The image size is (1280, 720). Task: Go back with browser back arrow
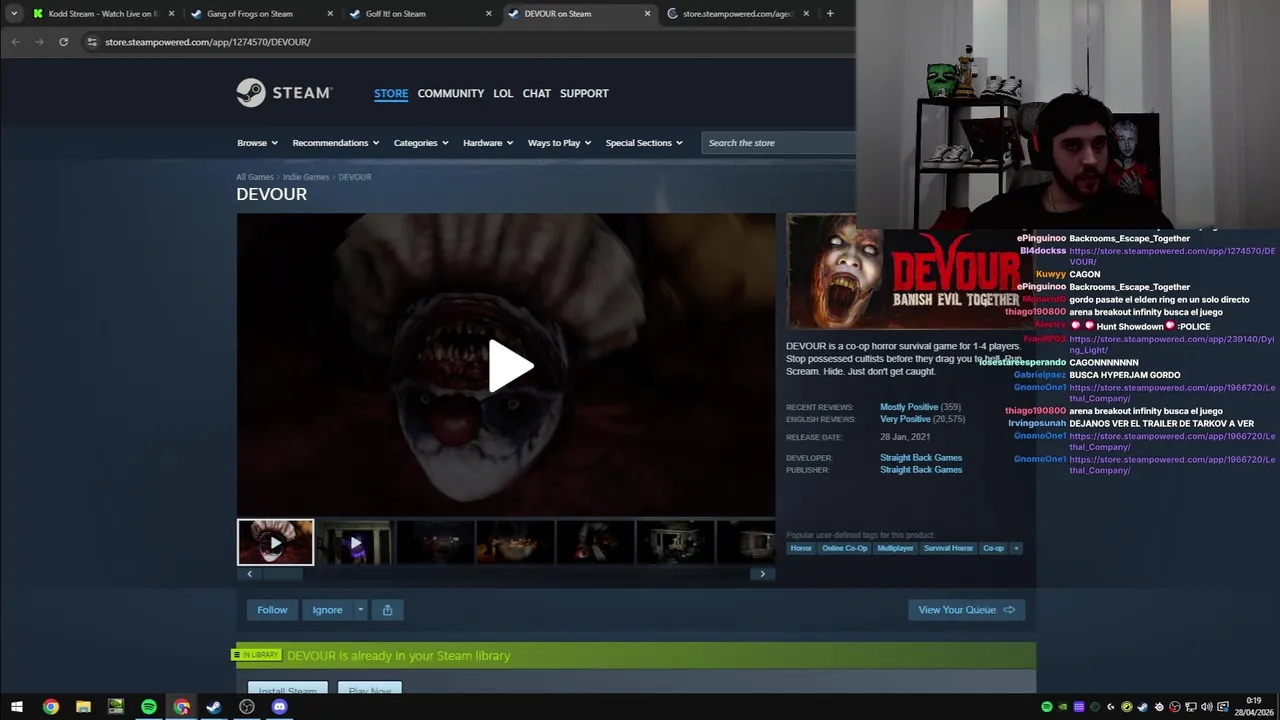[x=15, y=42]
